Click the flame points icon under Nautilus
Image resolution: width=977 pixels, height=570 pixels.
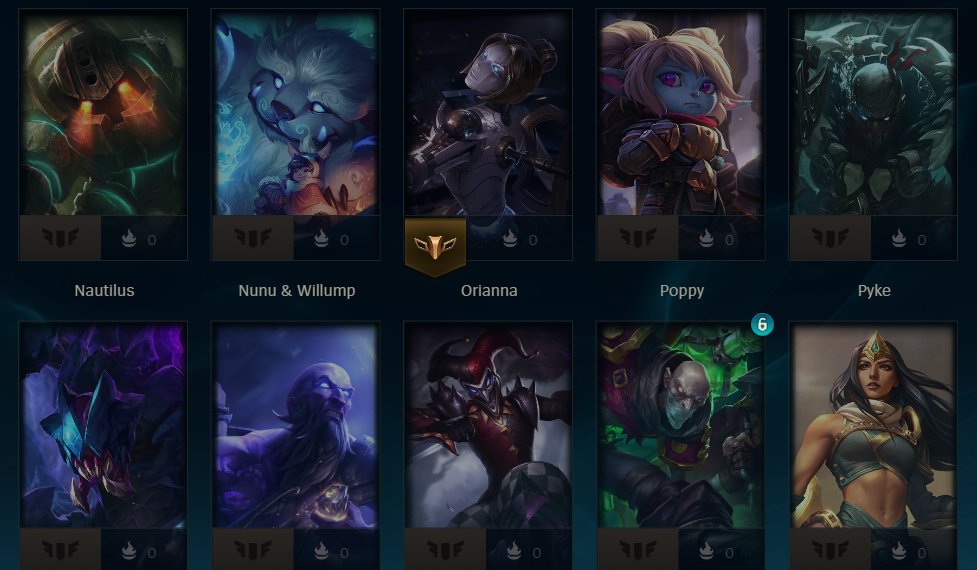click(x=128, y=239)
